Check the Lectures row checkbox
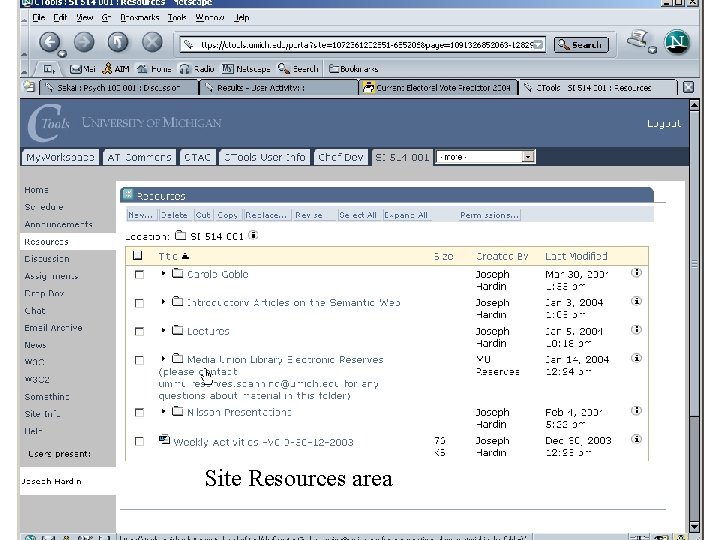The width and height of the screenshot is (720, 540). coord(139,332)
